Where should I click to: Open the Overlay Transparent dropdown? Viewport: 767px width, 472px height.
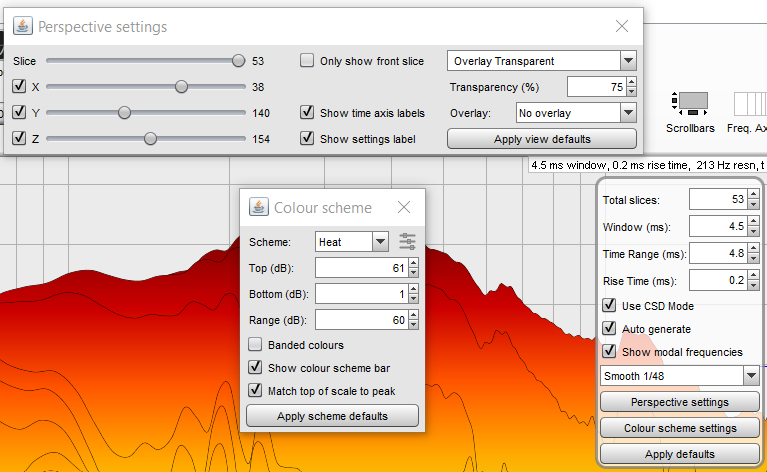coord(628,61)
